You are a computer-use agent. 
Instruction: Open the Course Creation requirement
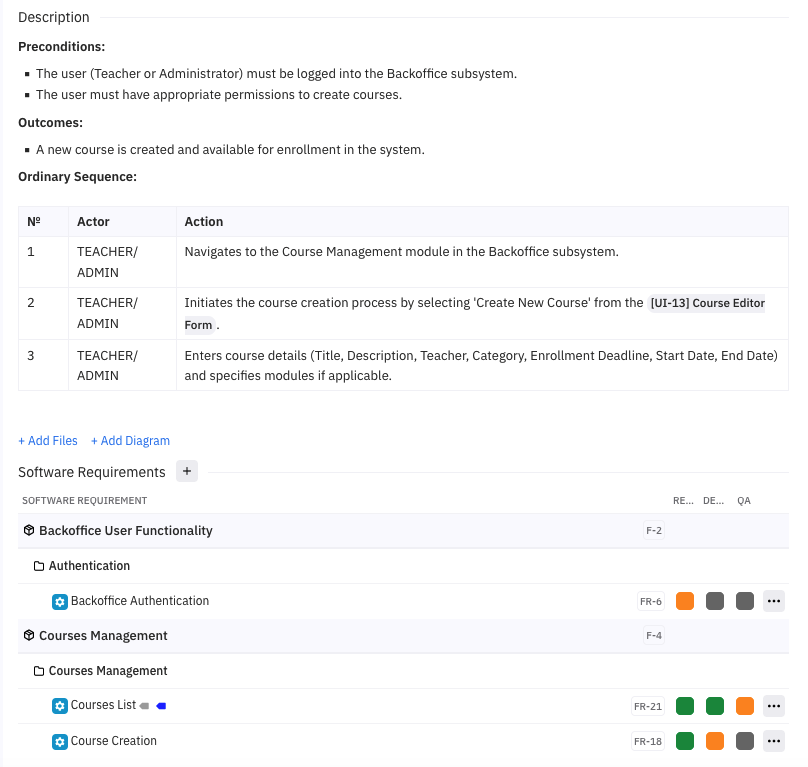[113, 741]
